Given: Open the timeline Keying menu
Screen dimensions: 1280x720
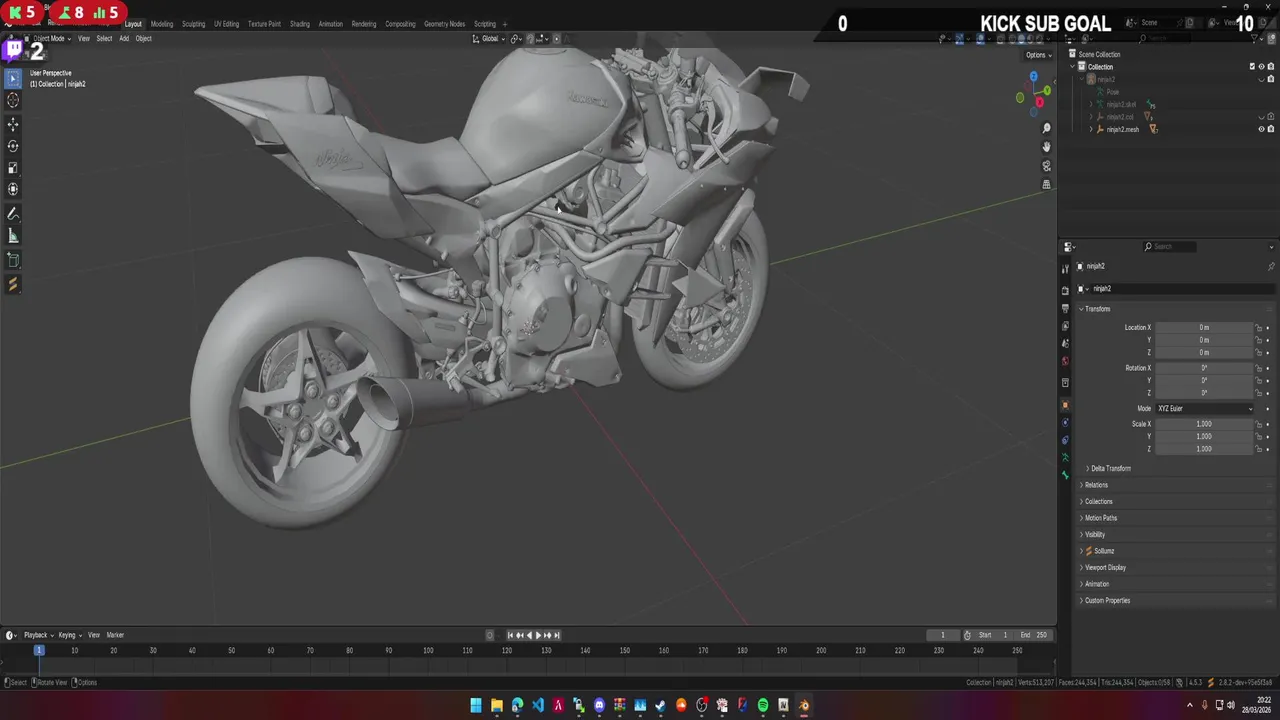Looking at the screenshot, I should pyautogui.click(x=69, y=635).
